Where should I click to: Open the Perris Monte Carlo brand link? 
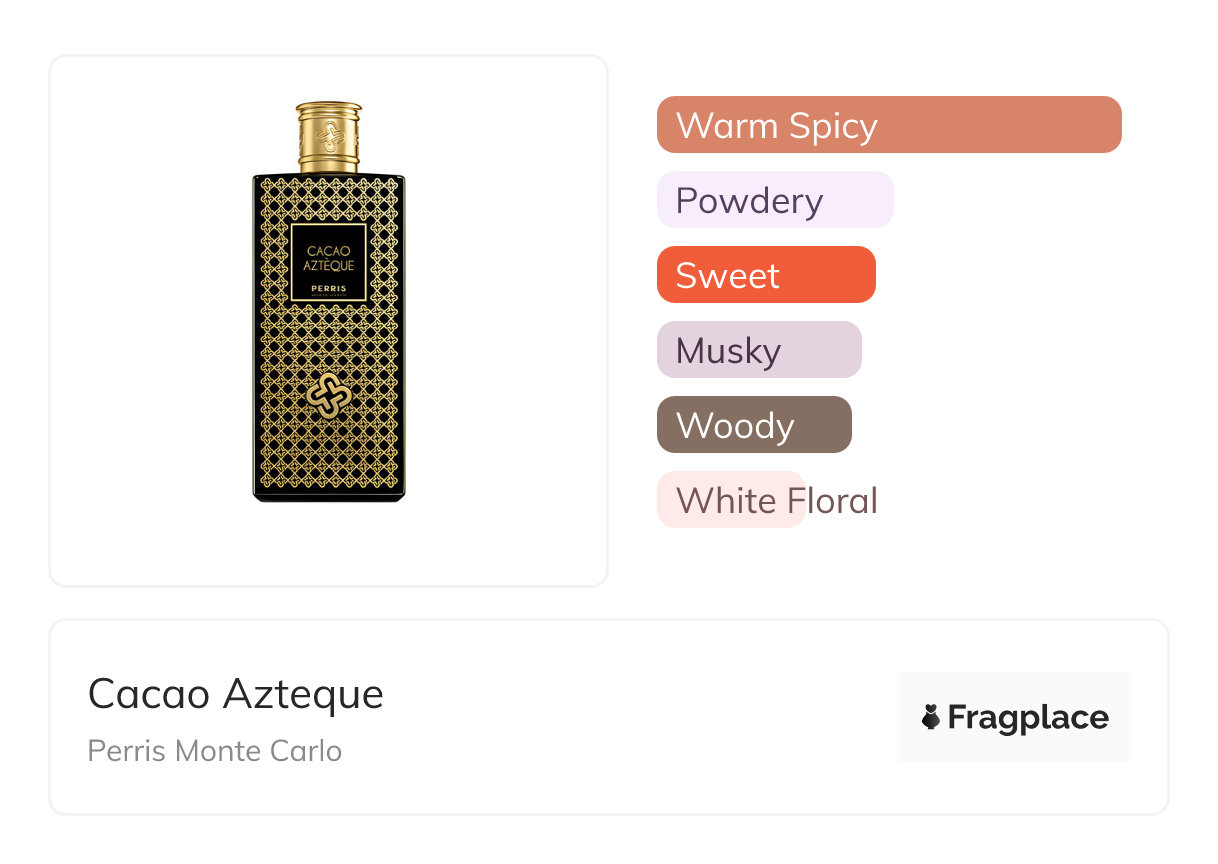pos(214,751)
